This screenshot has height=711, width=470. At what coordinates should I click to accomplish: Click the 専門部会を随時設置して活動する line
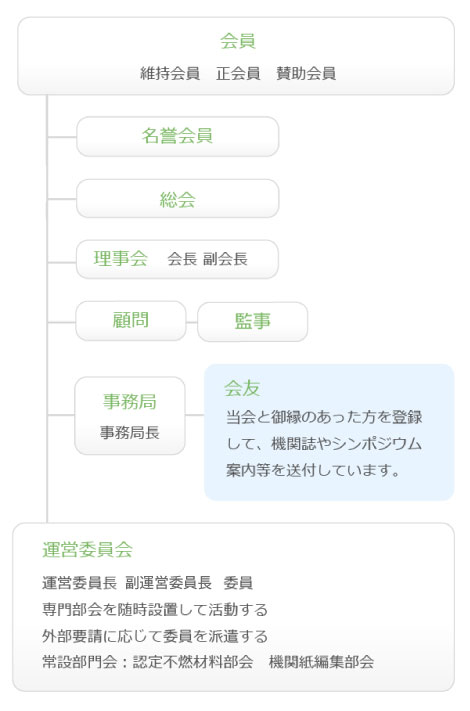coord(155,609)
